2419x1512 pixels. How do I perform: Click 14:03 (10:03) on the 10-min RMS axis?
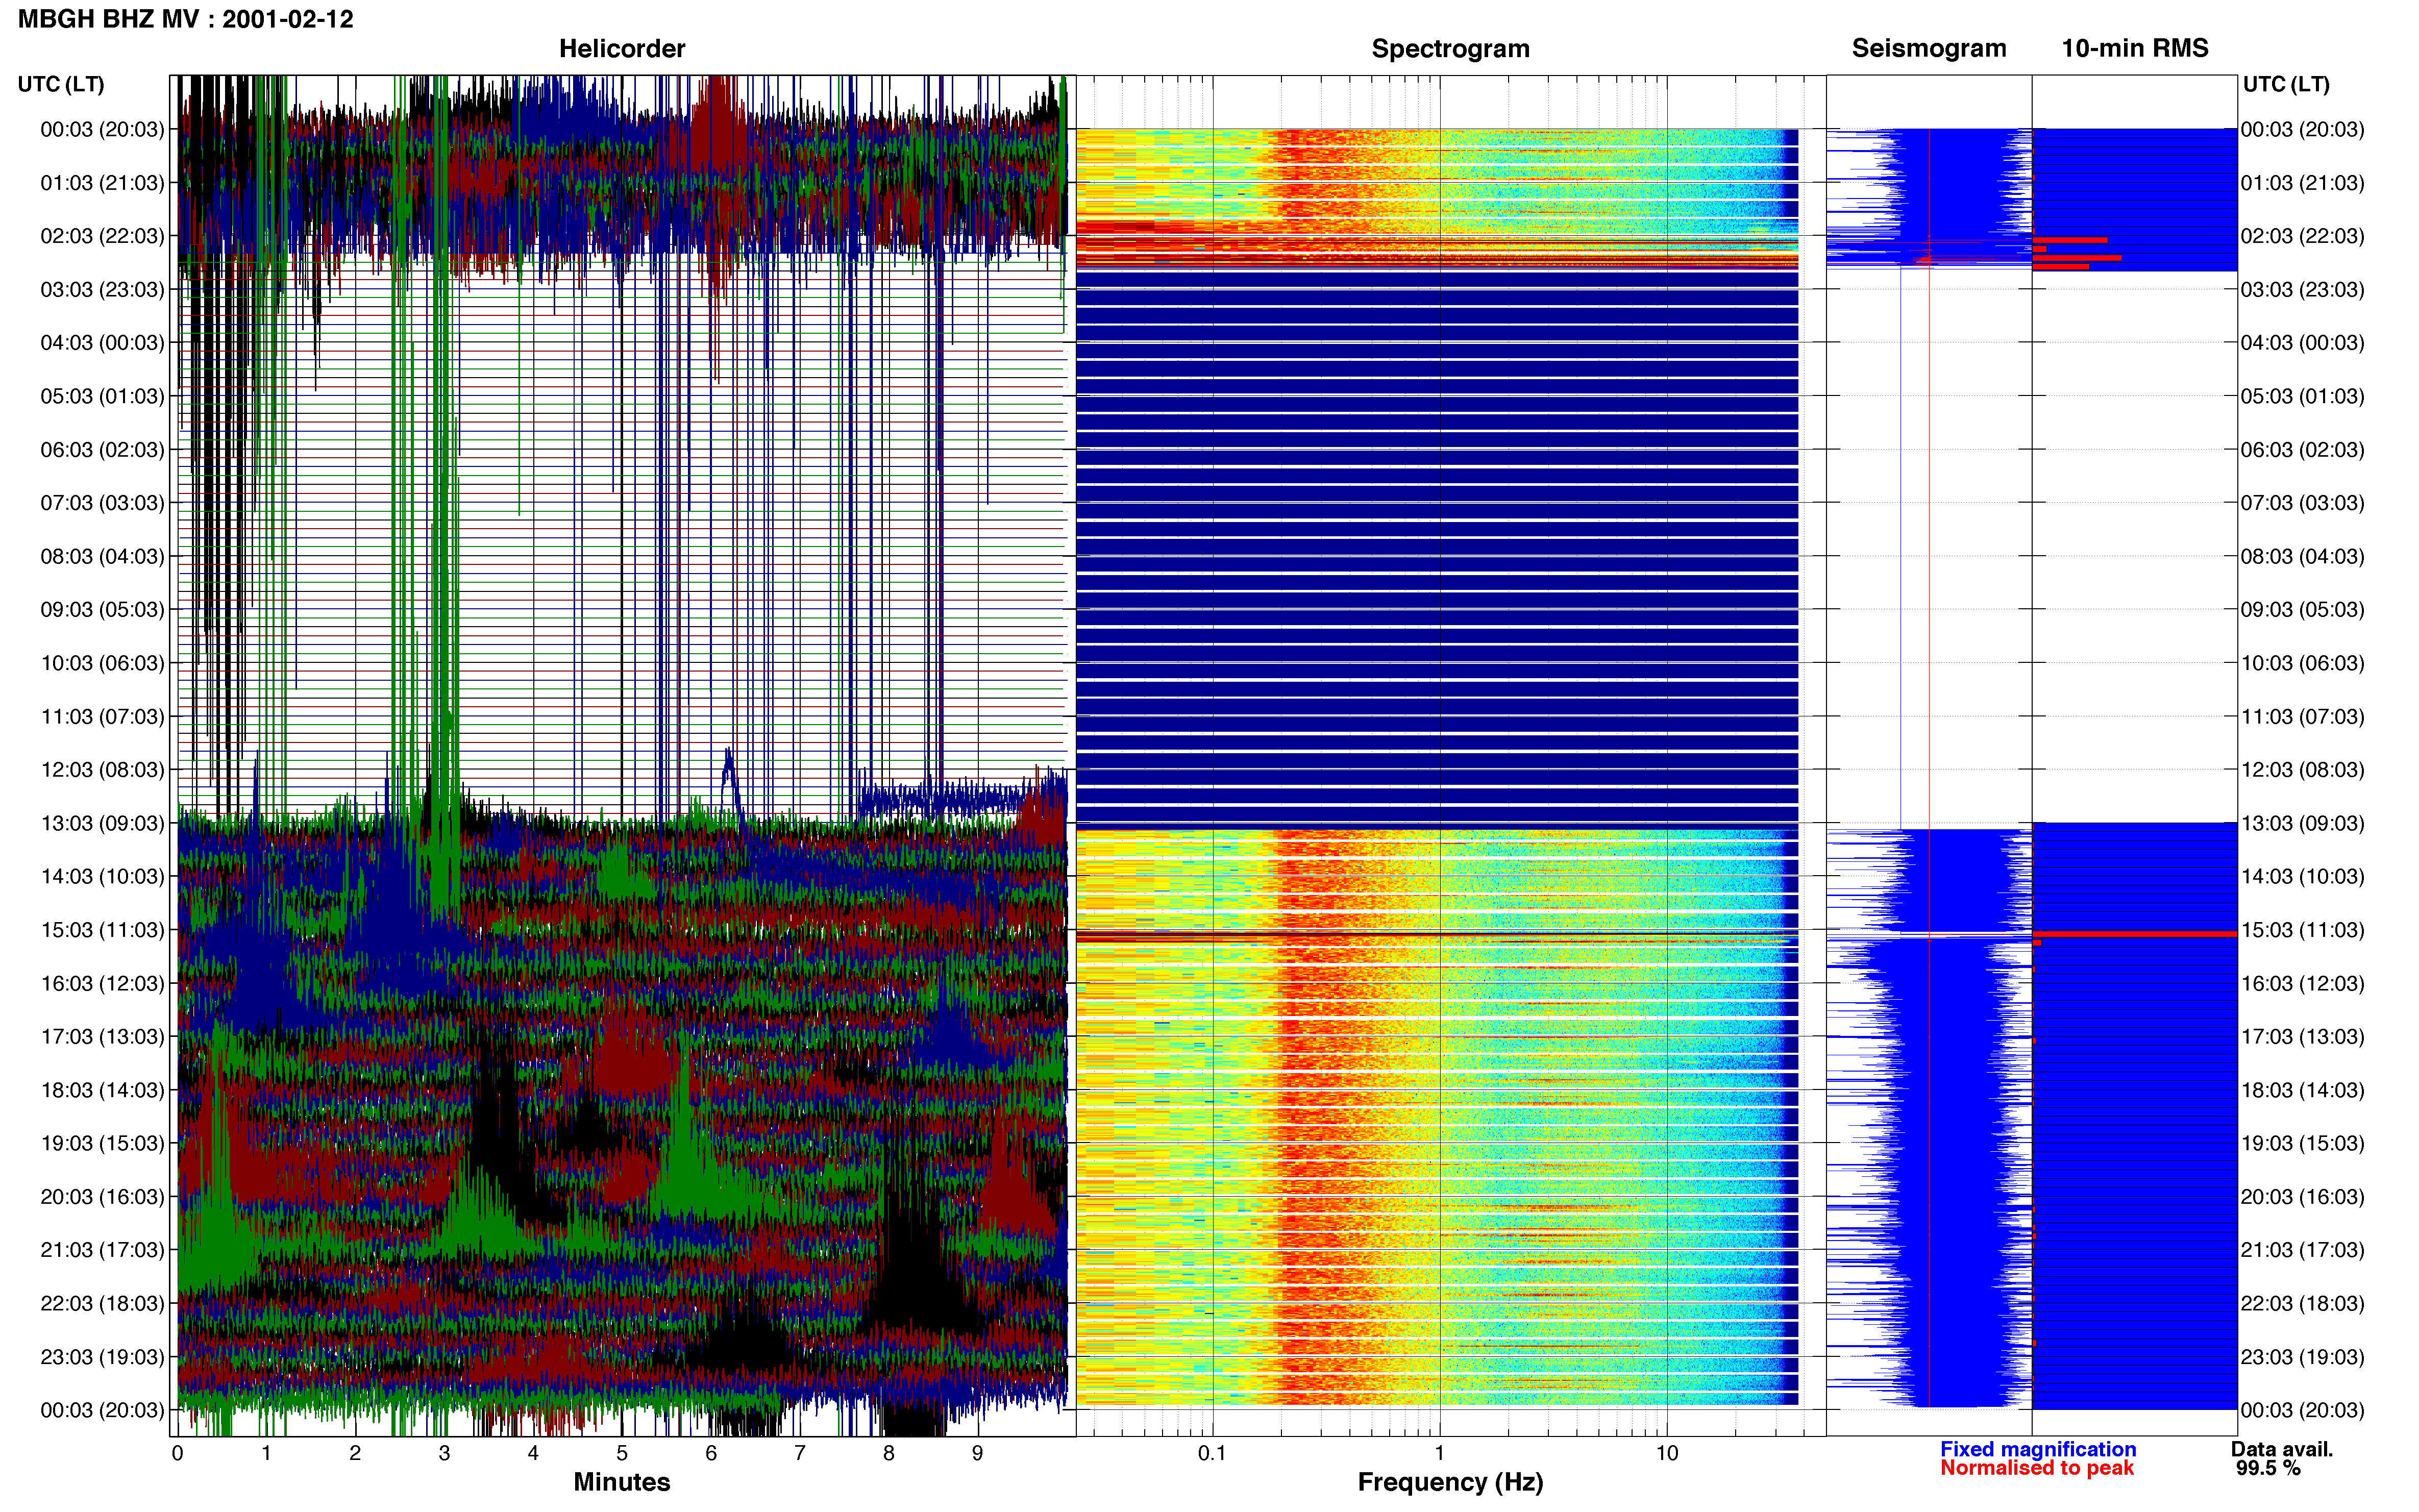point(2302,876)
